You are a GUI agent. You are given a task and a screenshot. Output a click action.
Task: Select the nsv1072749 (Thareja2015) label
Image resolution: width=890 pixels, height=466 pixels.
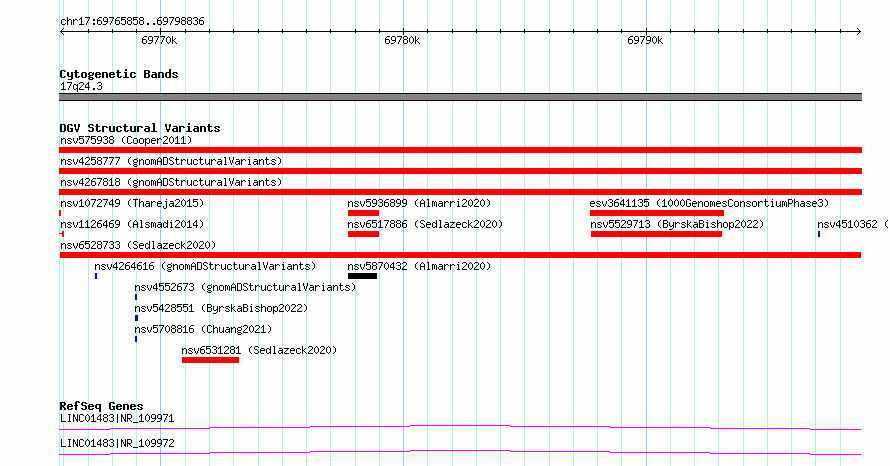132,203
